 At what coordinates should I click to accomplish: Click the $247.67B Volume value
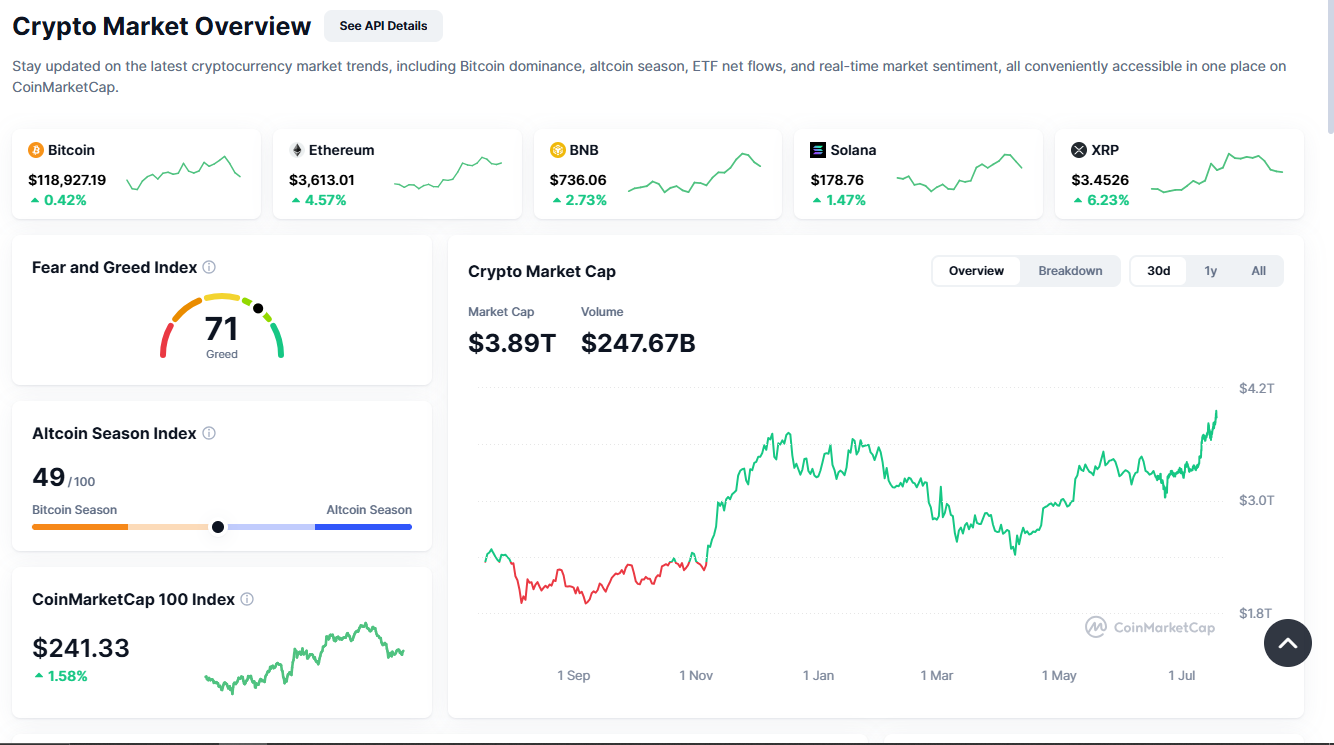(x=638, y=343)
